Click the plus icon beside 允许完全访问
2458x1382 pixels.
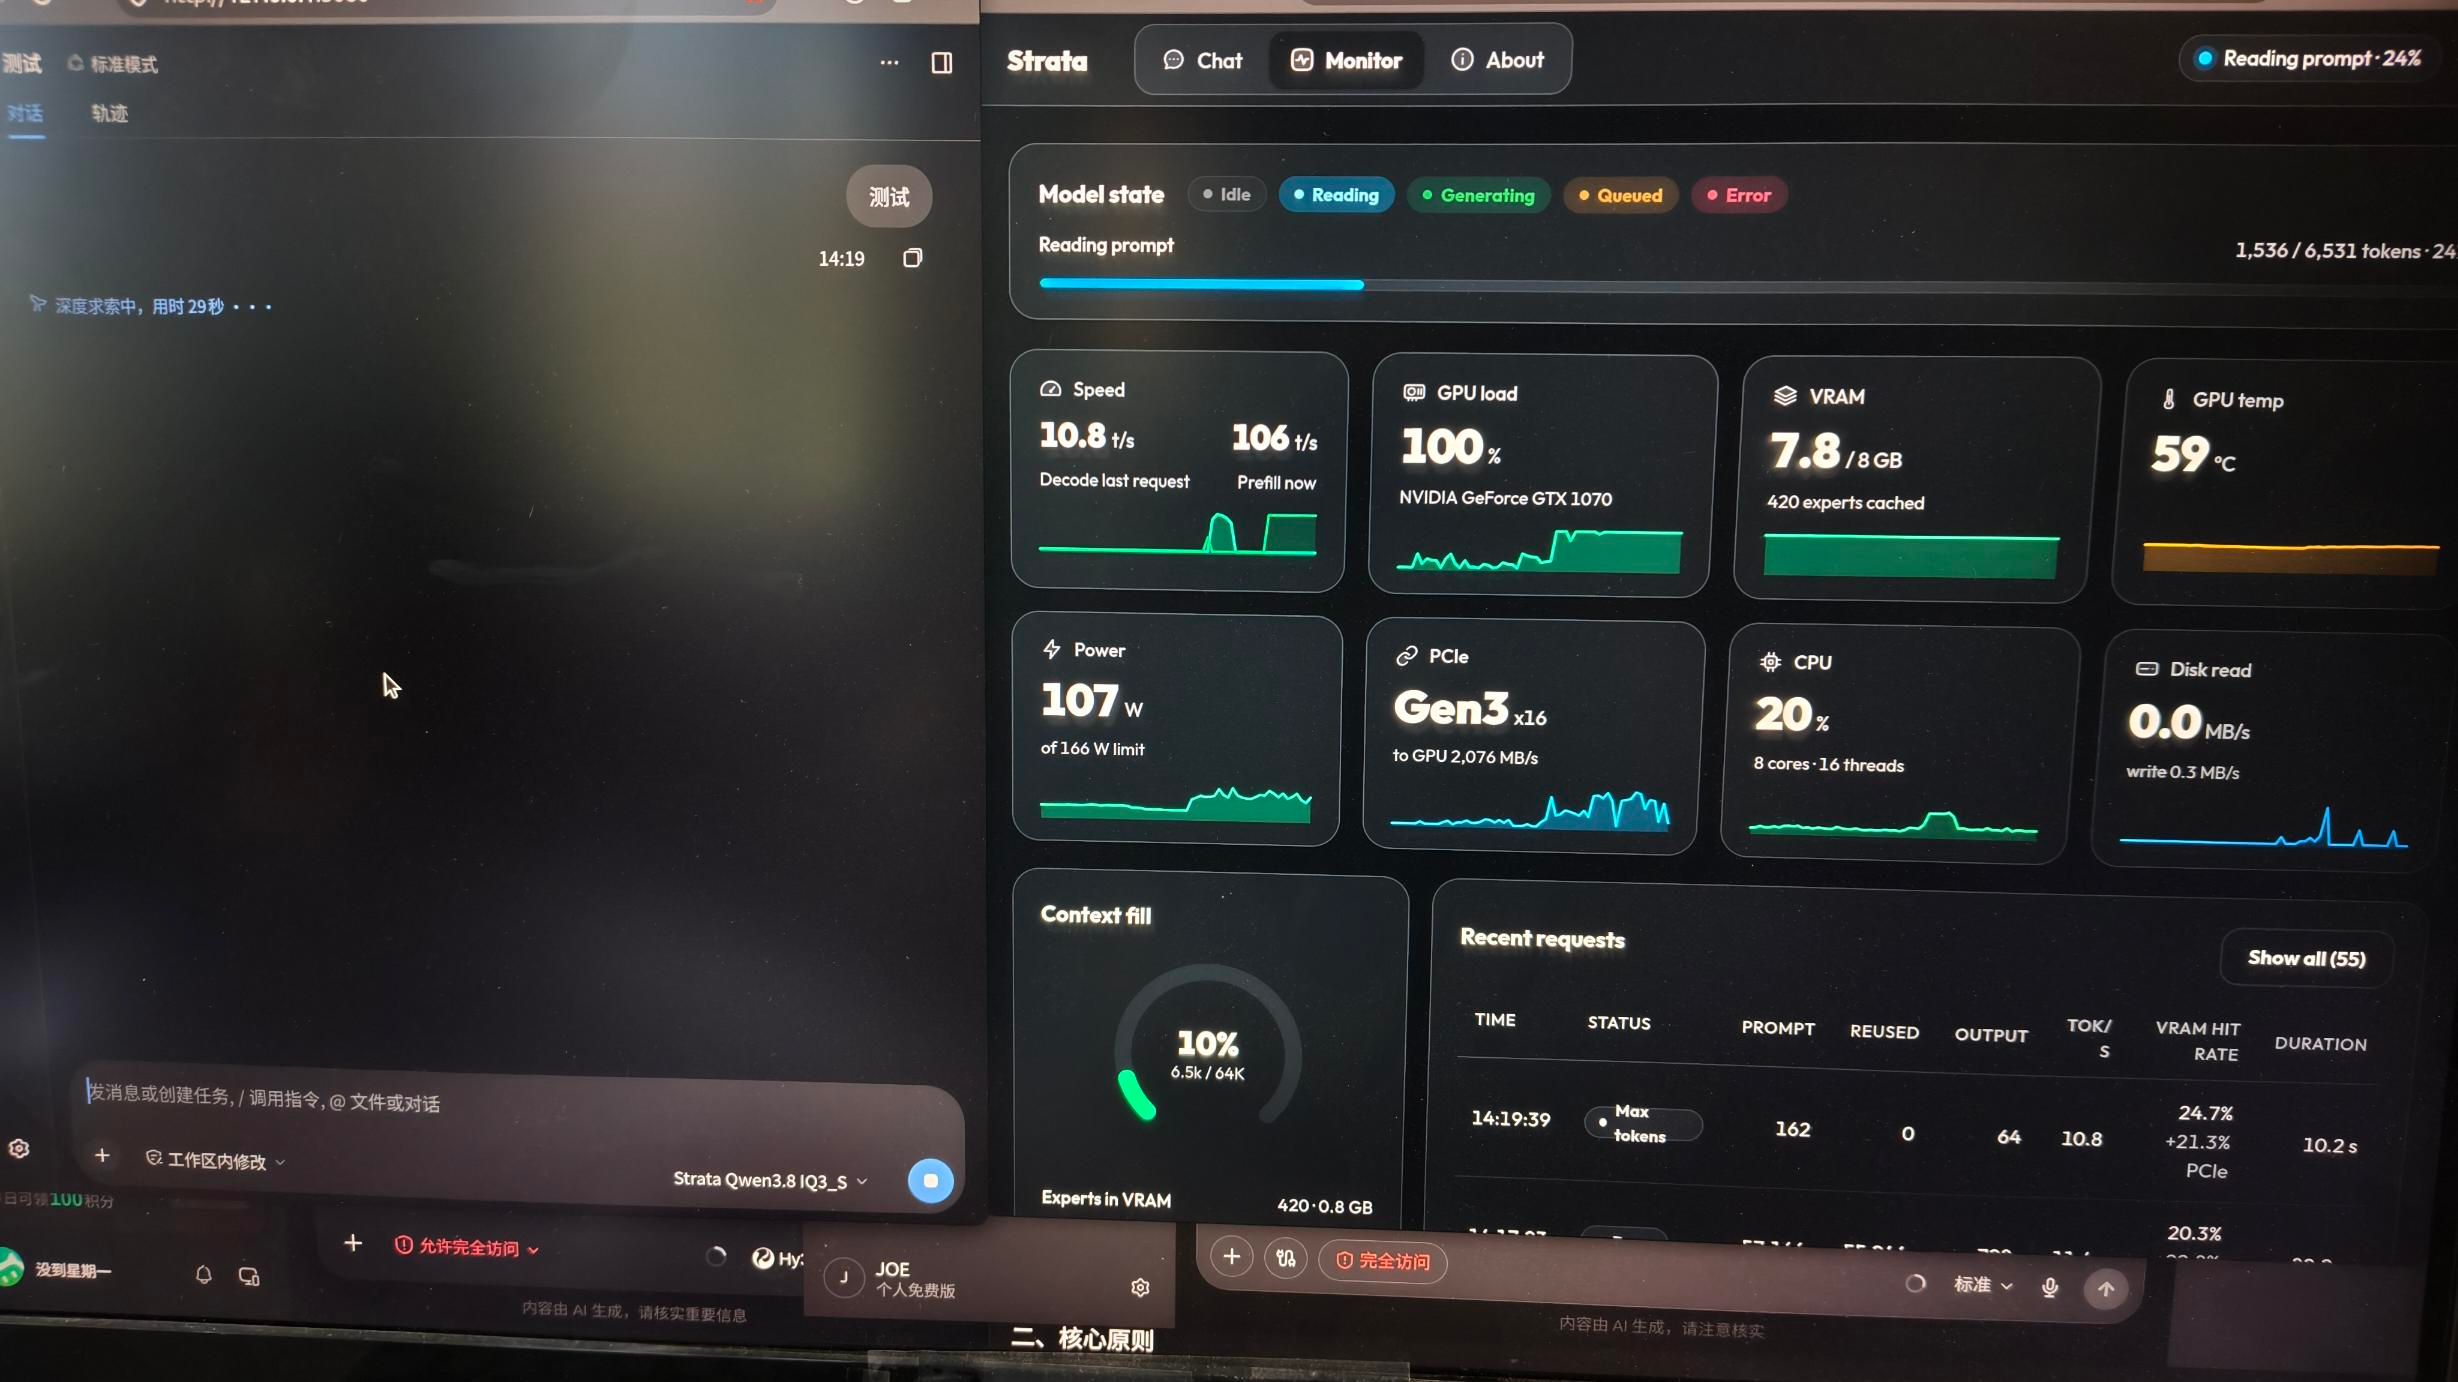tap(352, 1243)
